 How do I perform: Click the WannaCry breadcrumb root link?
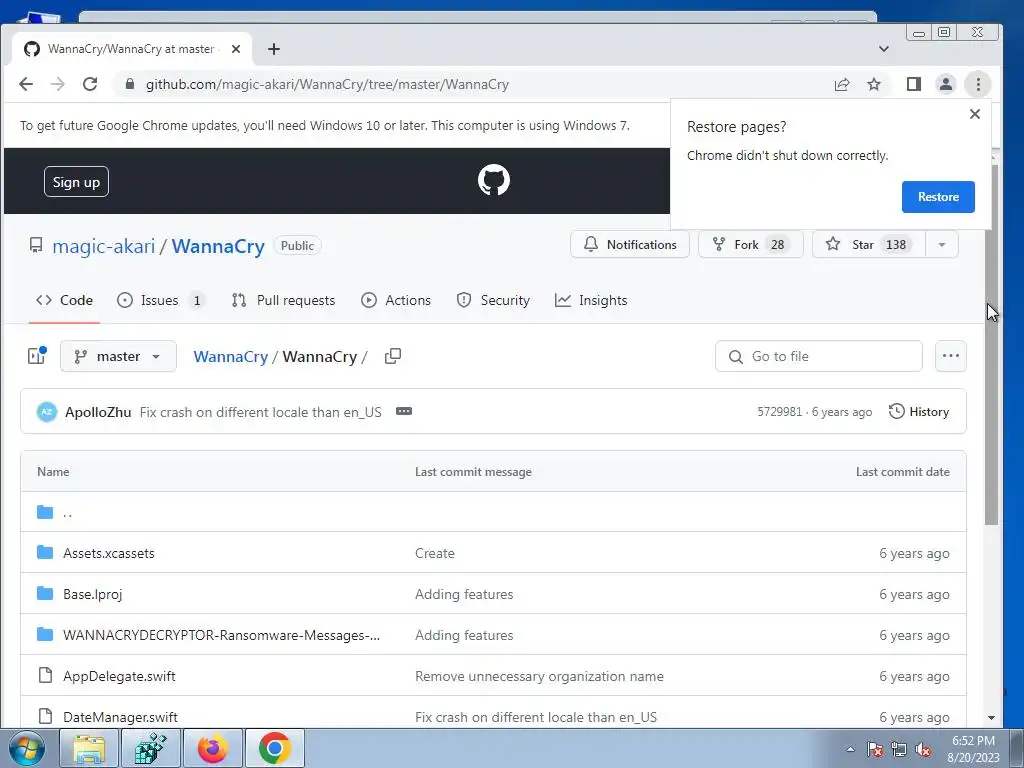tap(231, 357)
